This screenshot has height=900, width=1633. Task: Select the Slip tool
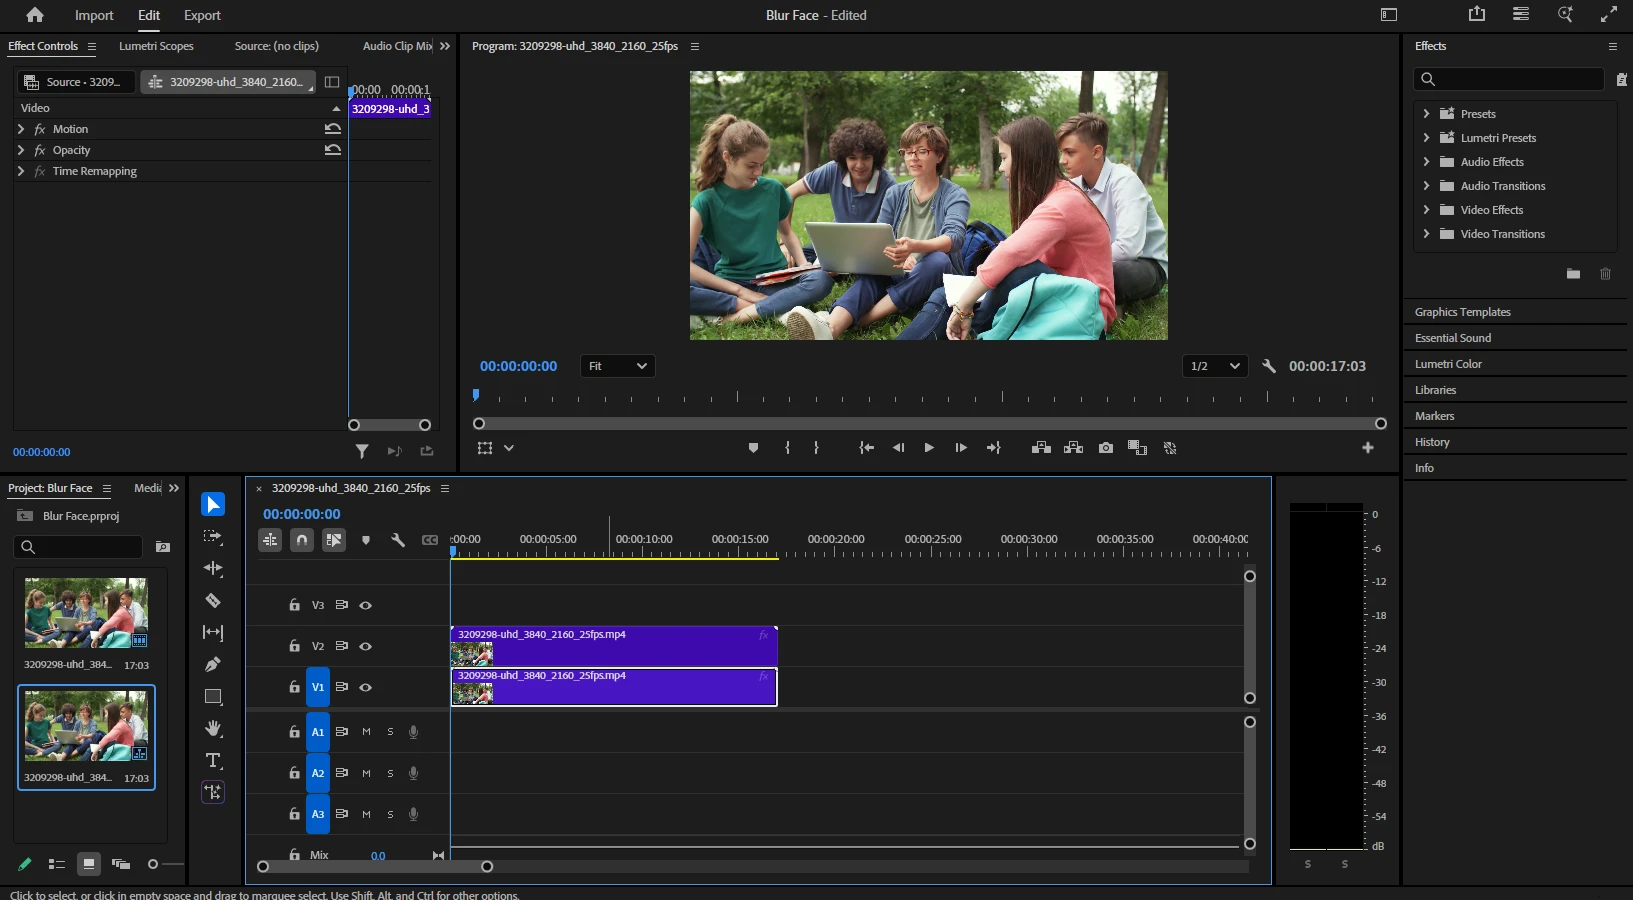point(213,632)
